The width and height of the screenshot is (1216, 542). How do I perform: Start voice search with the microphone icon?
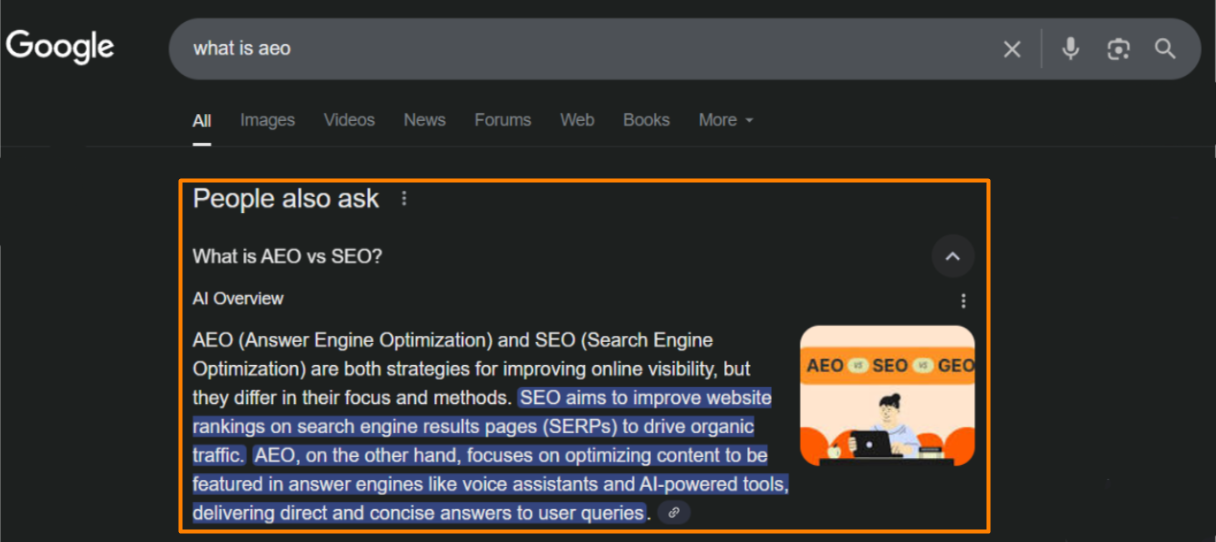click(1070, 48)
